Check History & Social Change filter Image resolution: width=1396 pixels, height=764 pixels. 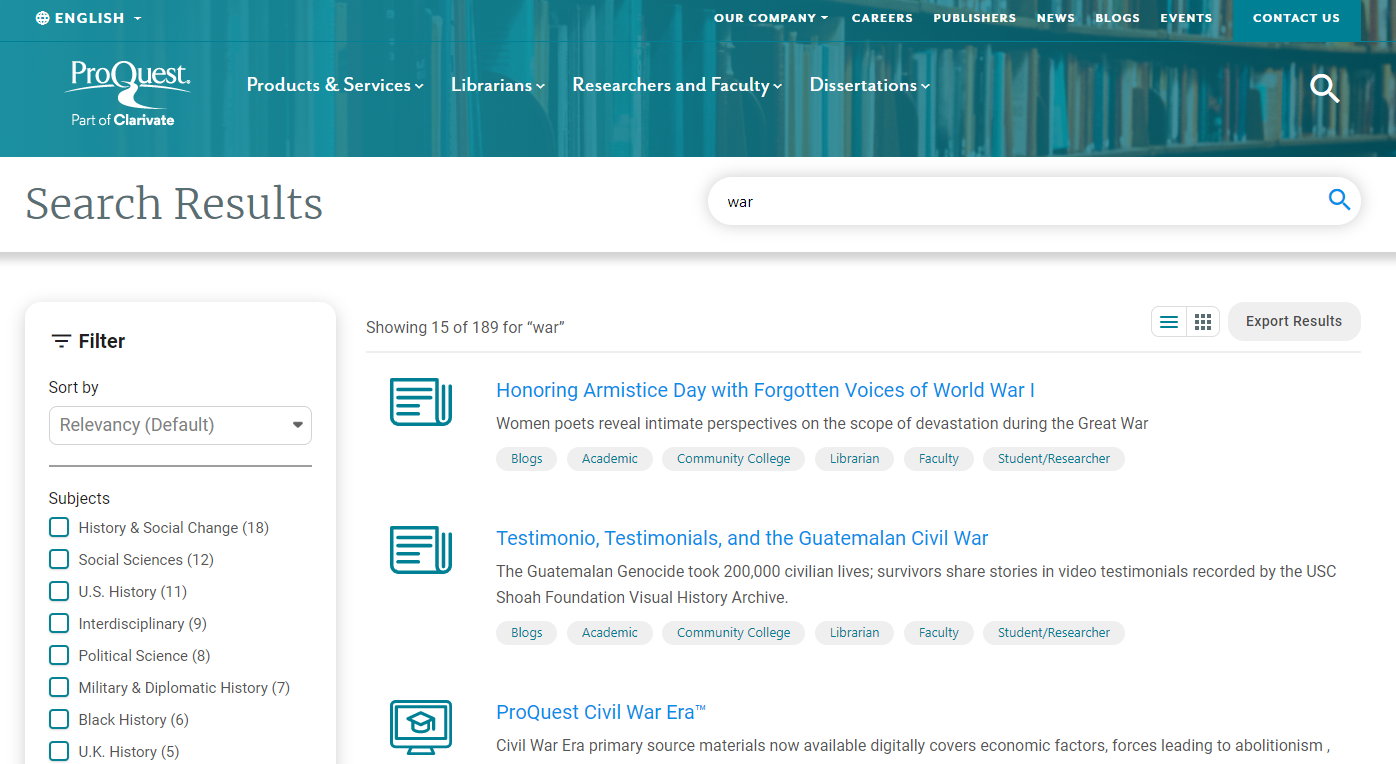[59, 527]
